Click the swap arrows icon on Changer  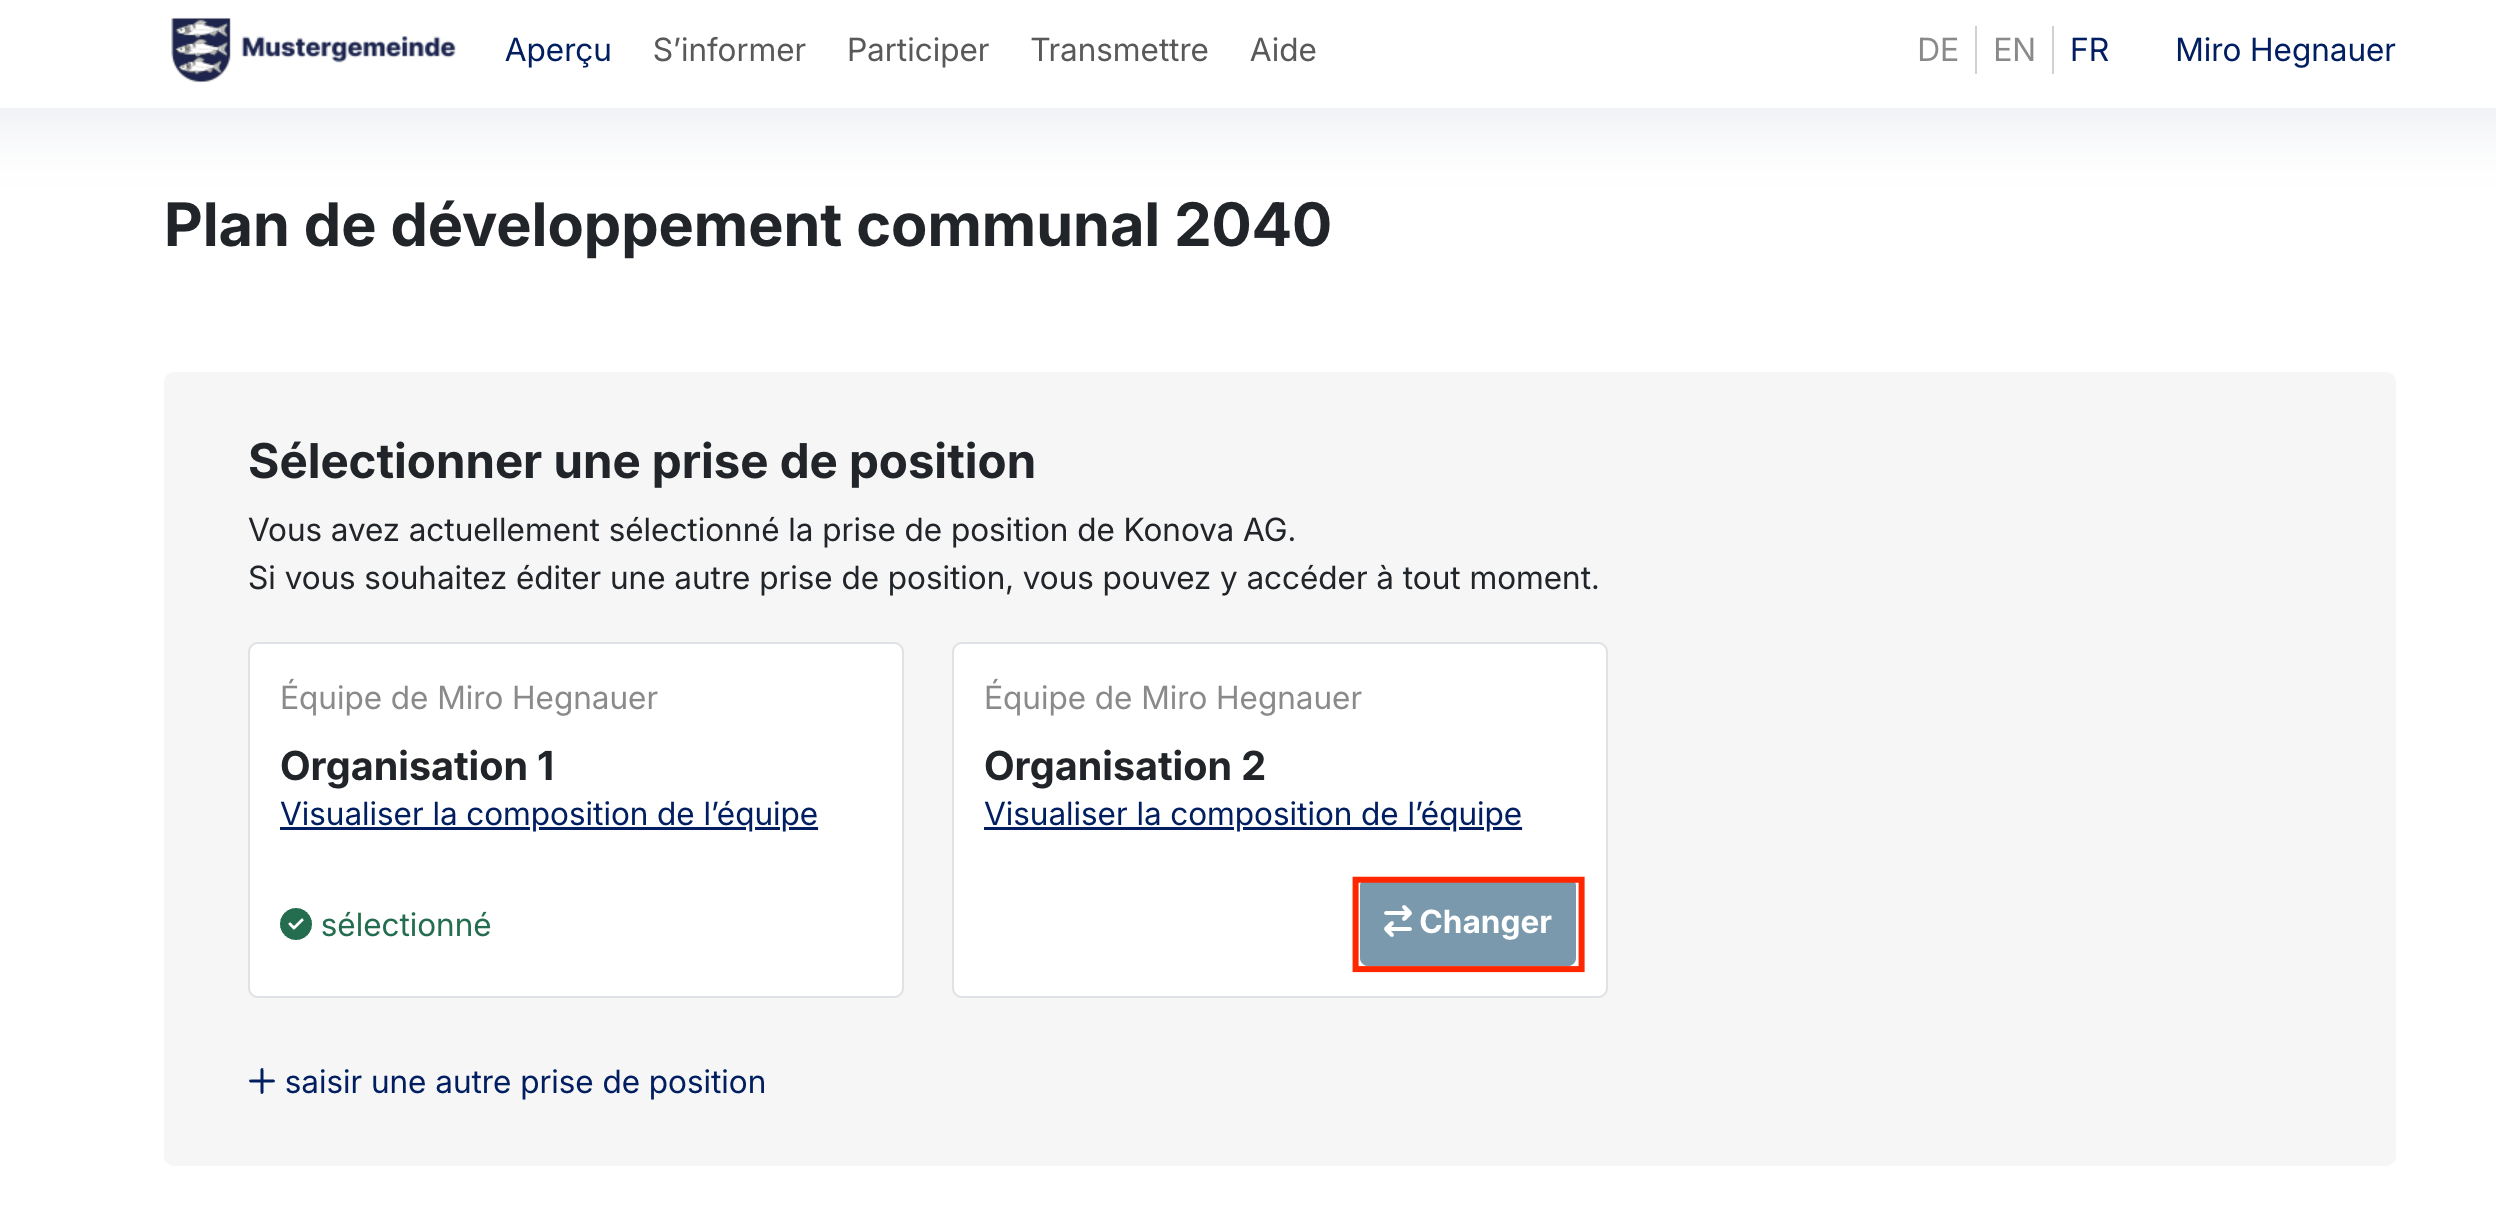[x=1397, y=921]
